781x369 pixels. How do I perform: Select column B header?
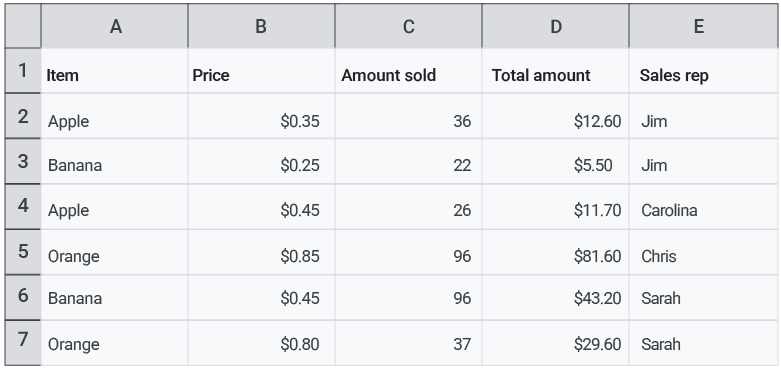click(x=261, y=26)
